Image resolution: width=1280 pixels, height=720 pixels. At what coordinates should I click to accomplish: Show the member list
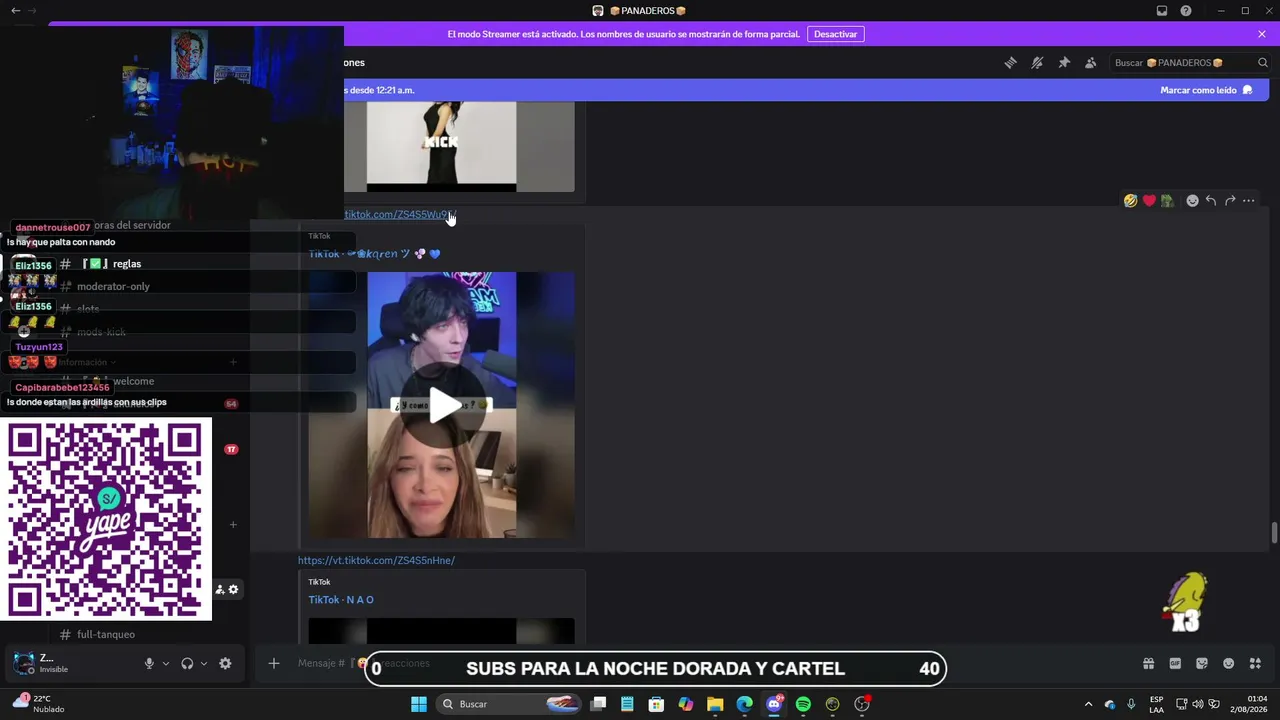click(1091, 63)
